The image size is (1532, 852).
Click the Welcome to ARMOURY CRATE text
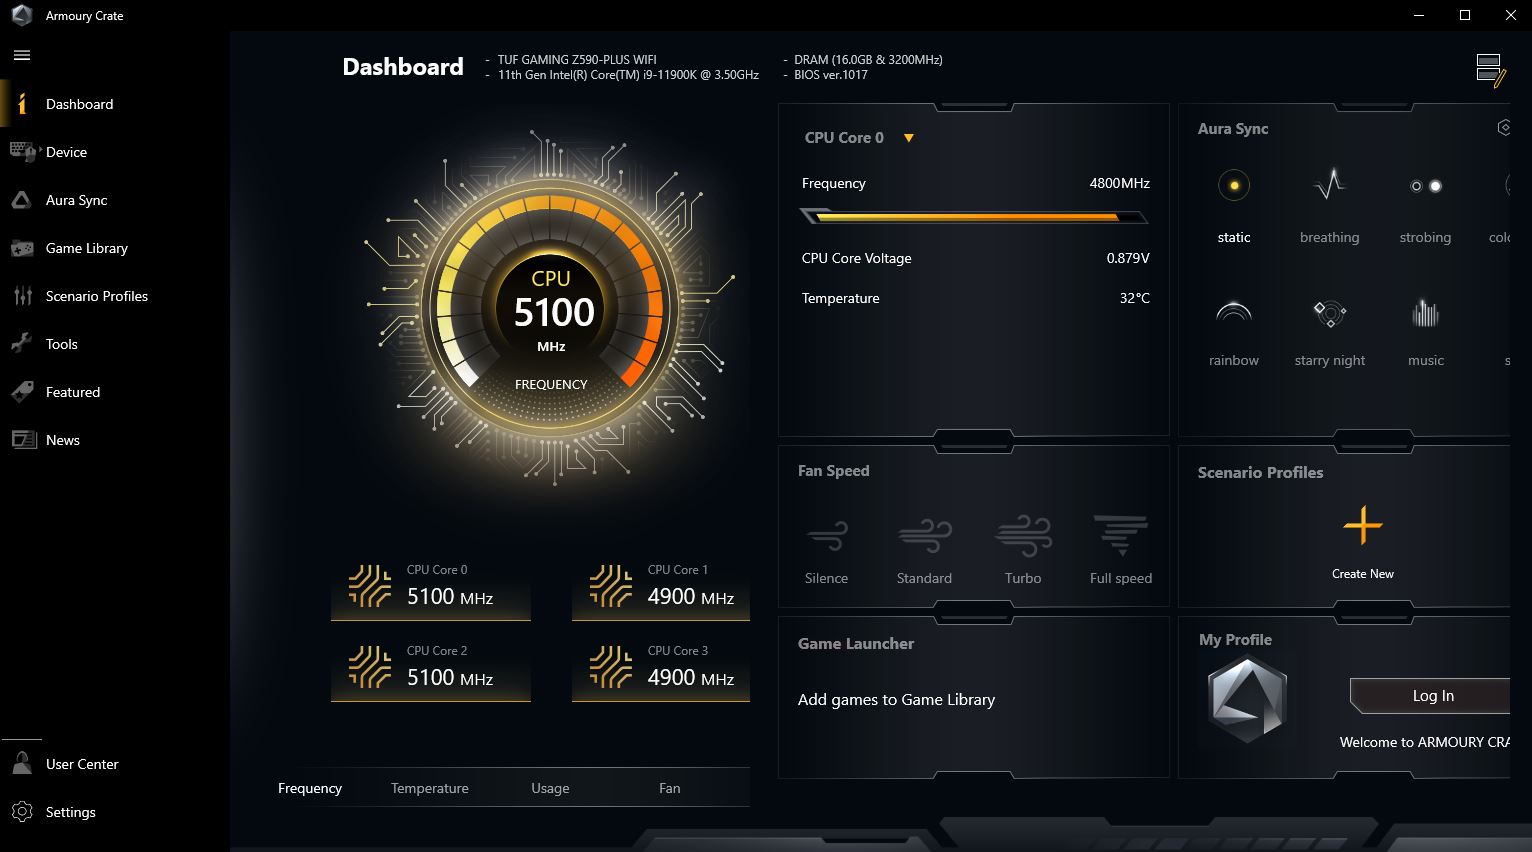click(x=1425, y=742)
